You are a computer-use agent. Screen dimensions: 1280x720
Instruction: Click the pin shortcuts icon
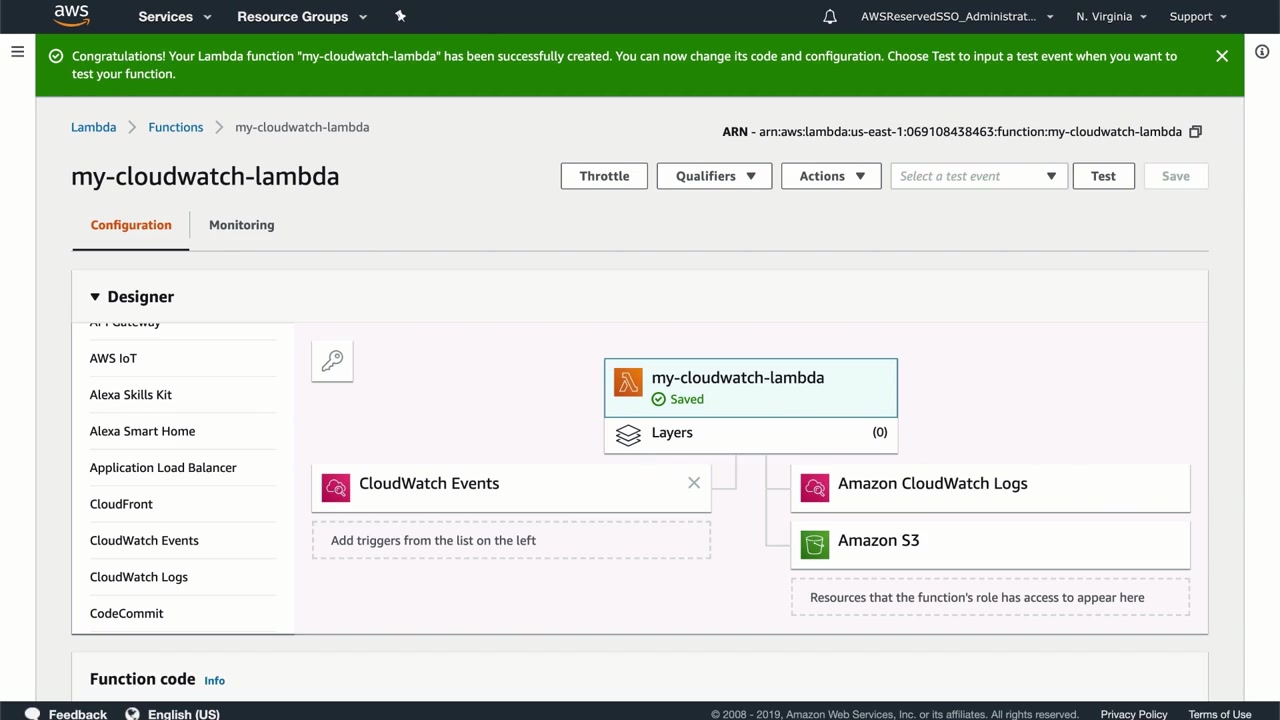pos(401,16)
